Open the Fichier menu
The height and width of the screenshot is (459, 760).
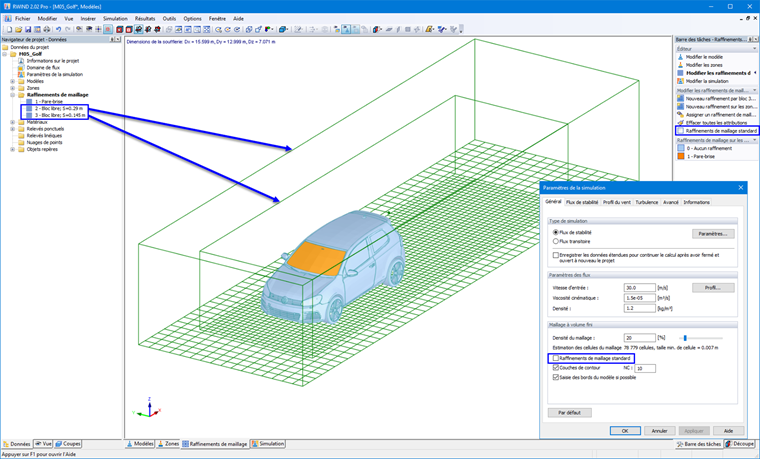(x=22, y=18)
